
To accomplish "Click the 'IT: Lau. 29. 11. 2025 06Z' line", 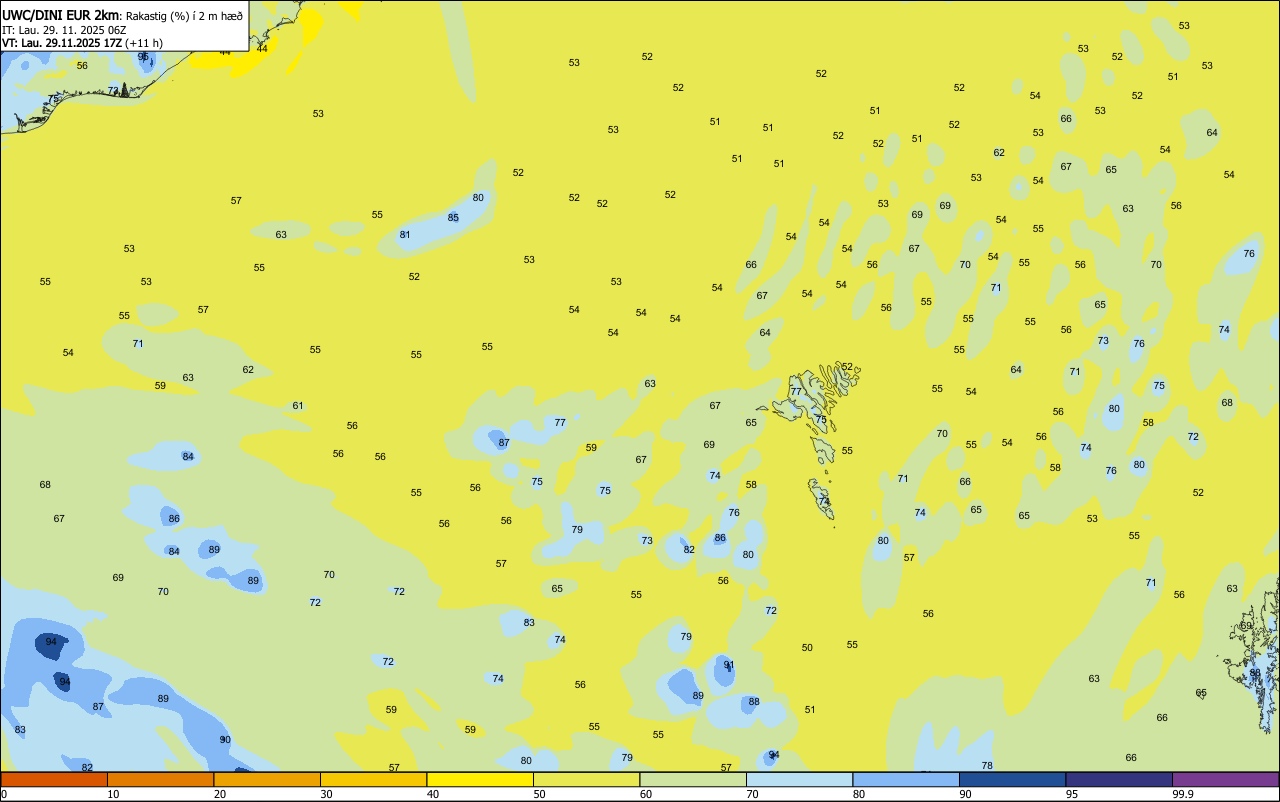I will [x=64, y=30].
